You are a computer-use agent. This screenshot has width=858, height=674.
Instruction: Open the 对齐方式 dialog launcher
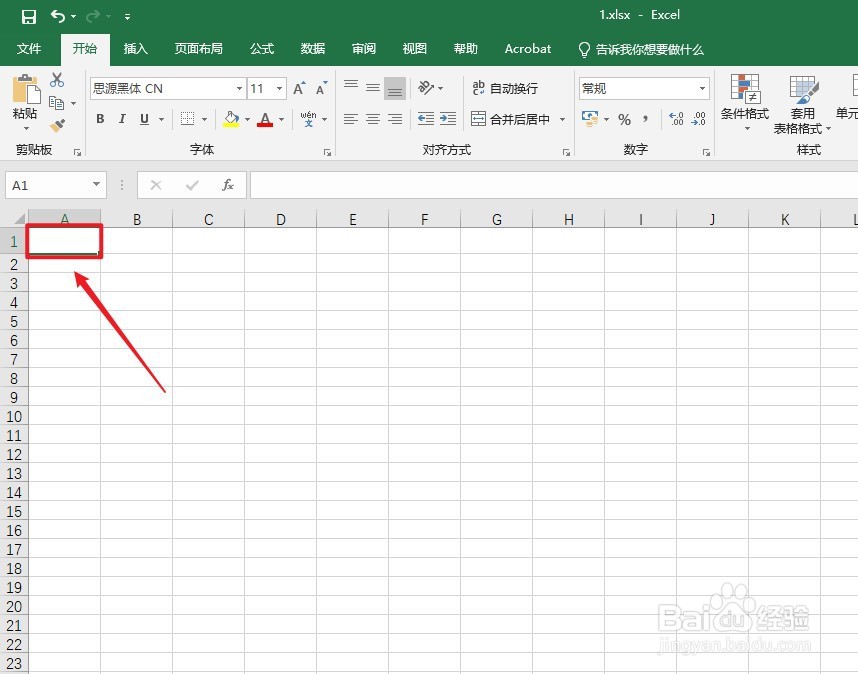click(566, 153)
